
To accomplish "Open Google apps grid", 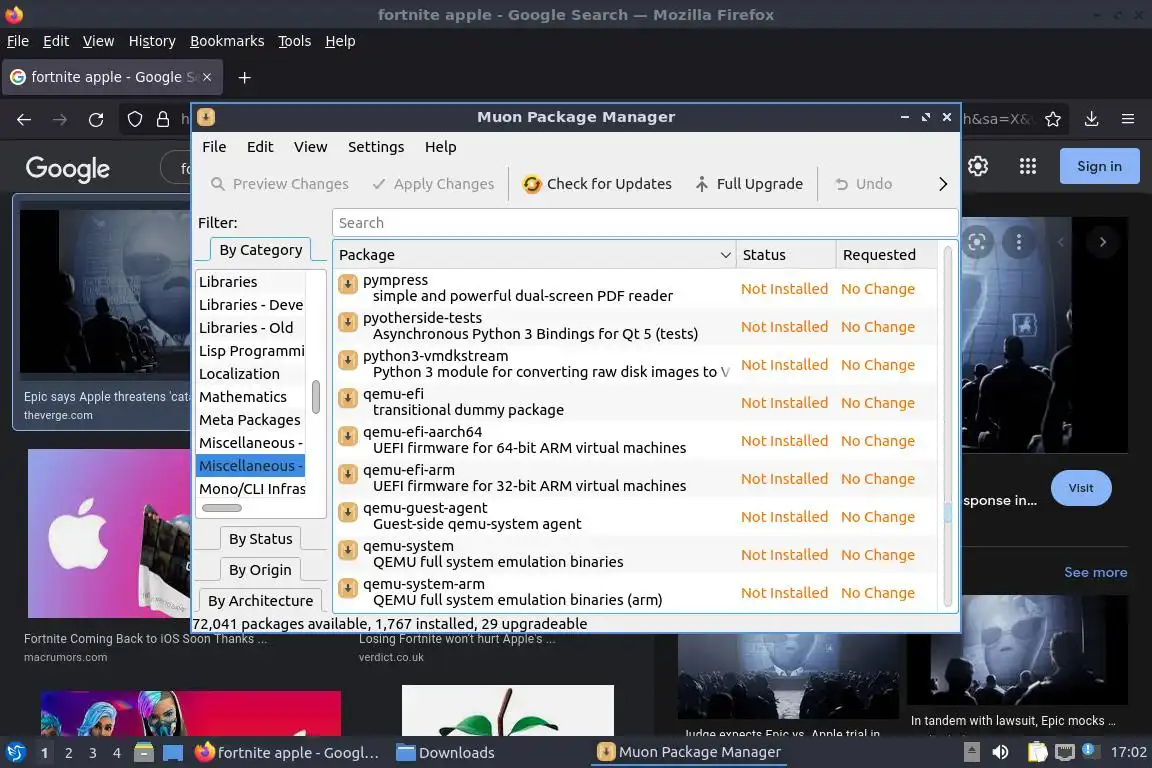I will tap(1028, 166).
